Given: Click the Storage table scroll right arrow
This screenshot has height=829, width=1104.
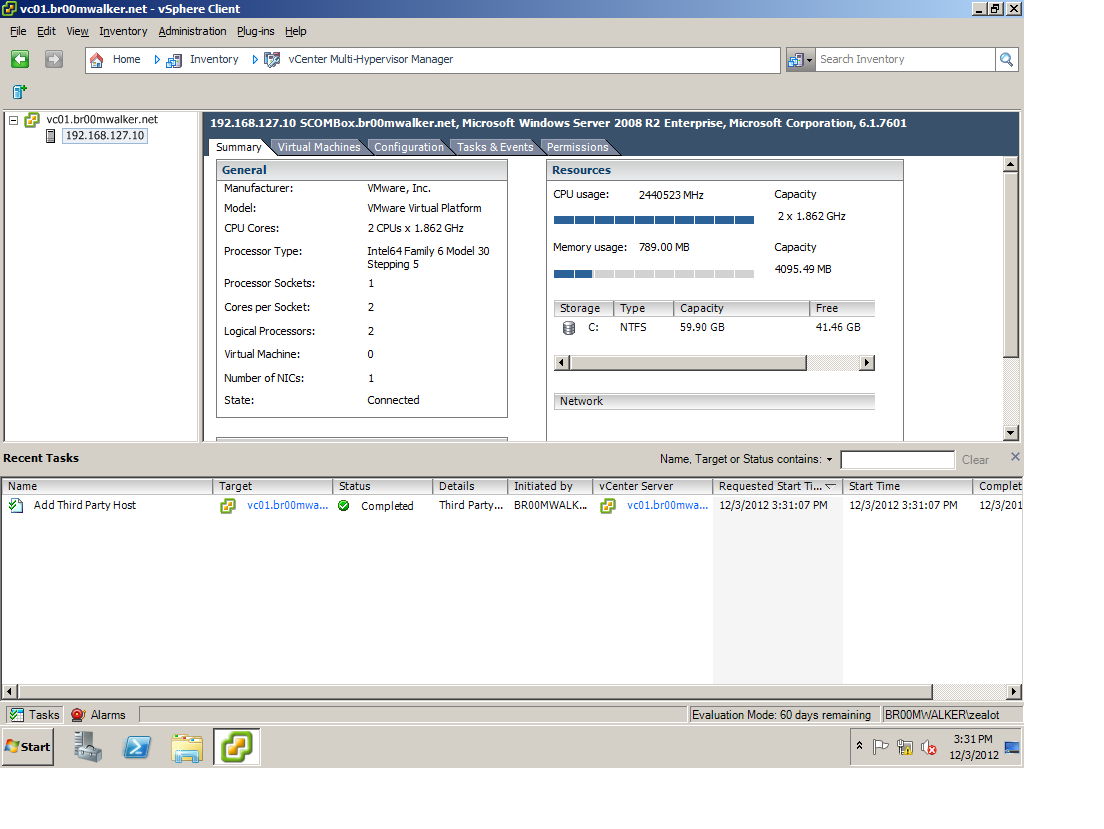Looking at the screenshot, I should pyautogui.click(x=867, y=363).
